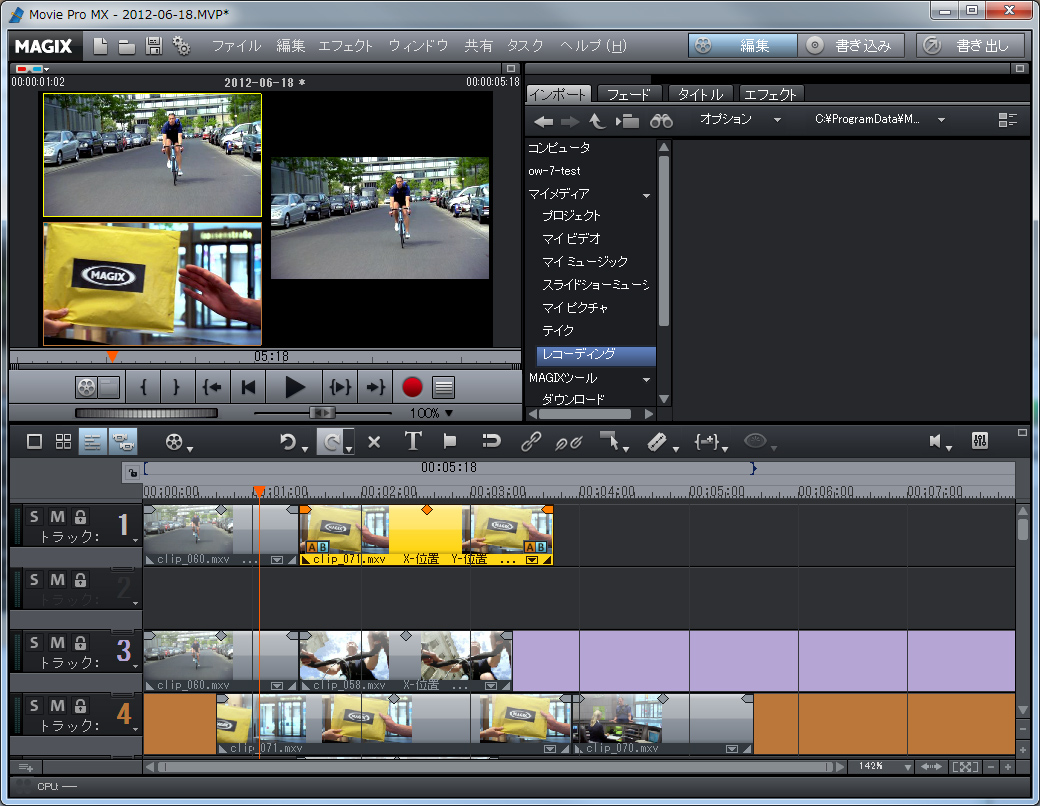Screen dimensions: 1040x806
Task: Open a project using the folder icon
Action: [127, 46]
